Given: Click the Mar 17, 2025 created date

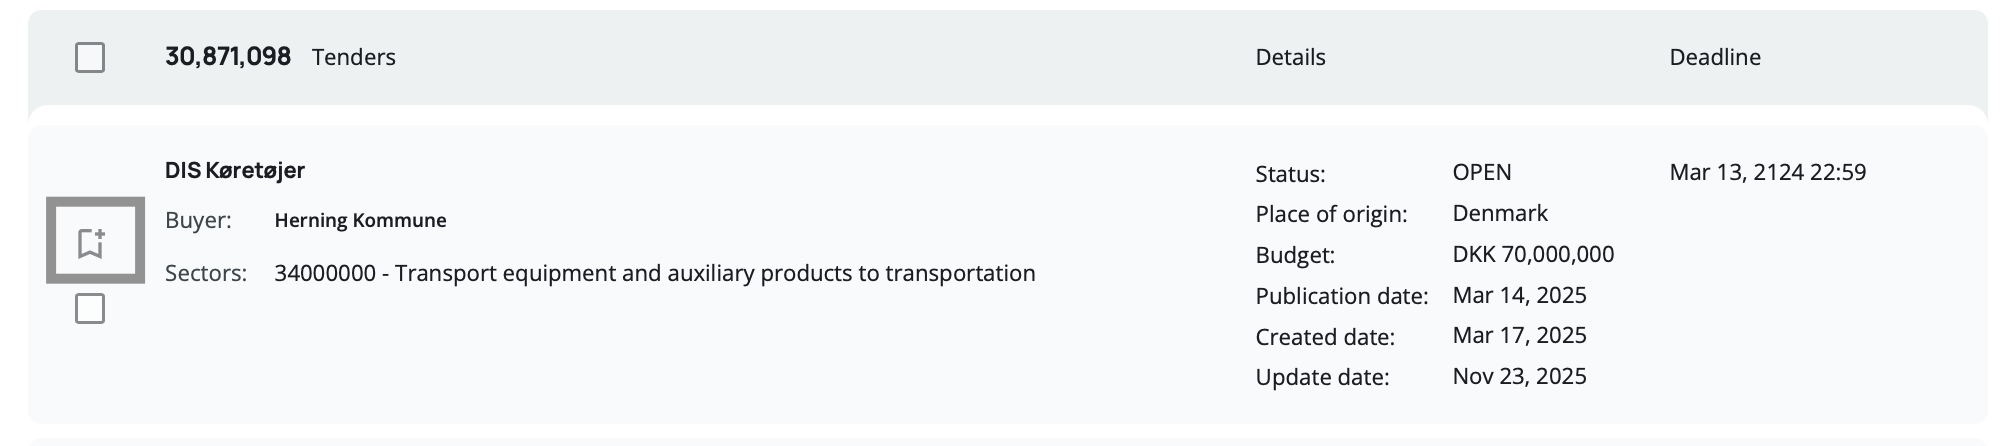Looking at the screenshot, I should 1519,336.
